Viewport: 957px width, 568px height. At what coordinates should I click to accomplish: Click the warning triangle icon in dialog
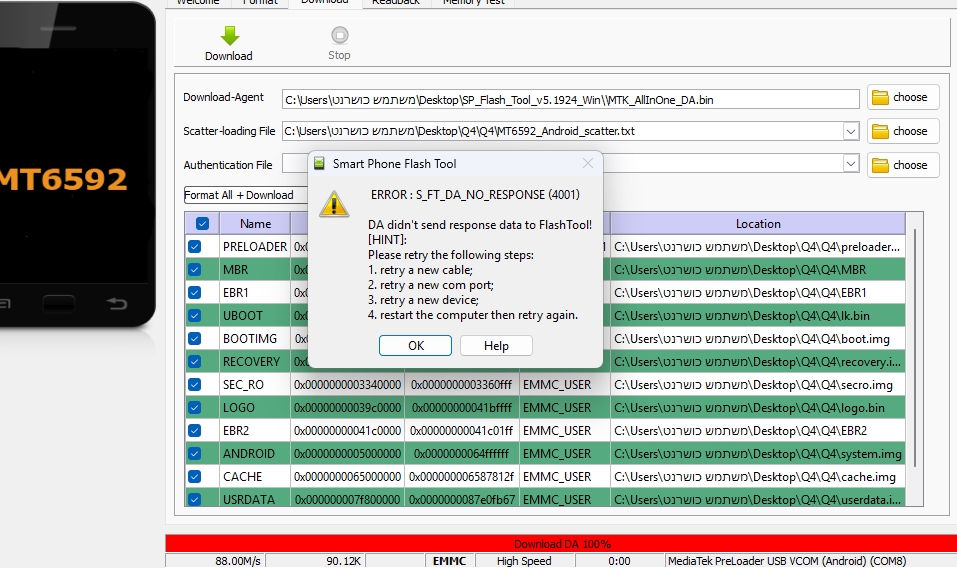click(334, 204)
